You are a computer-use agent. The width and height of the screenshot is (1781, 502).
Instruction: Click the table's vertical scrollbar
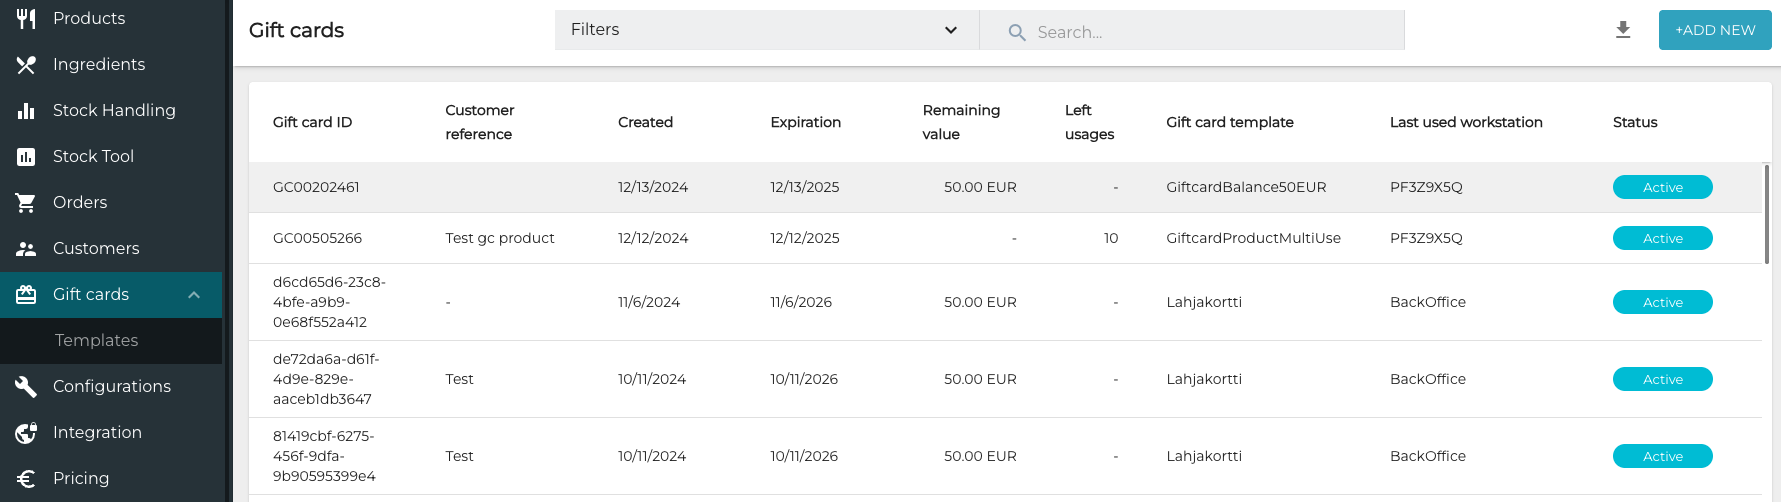(1766, 215)
